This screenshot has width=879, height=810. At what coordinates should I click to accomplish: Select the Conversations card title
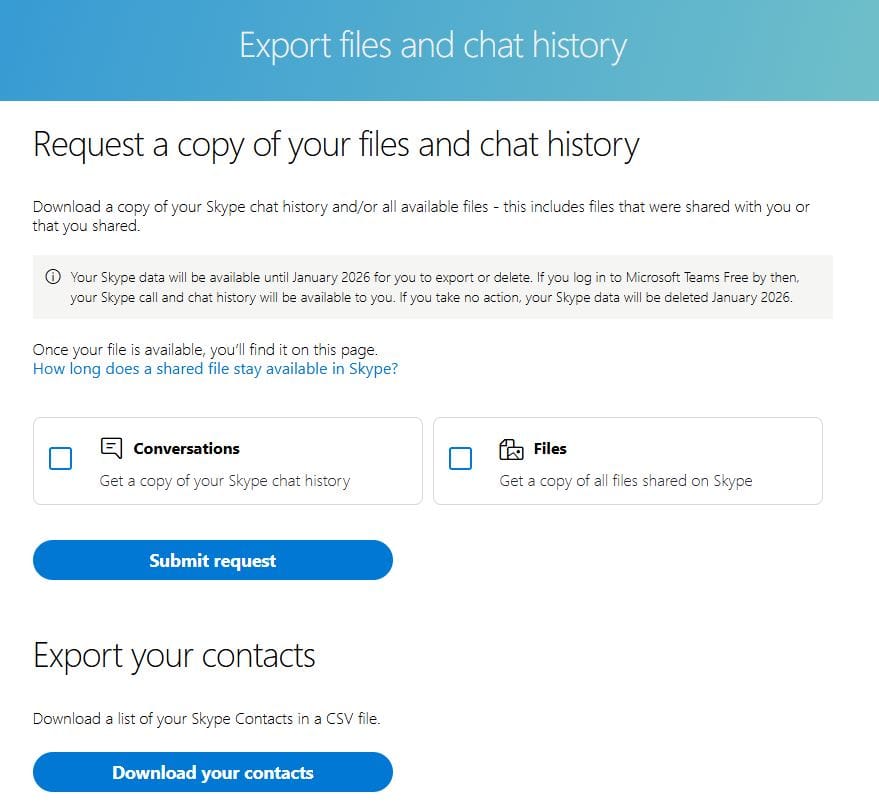(186, 448)
